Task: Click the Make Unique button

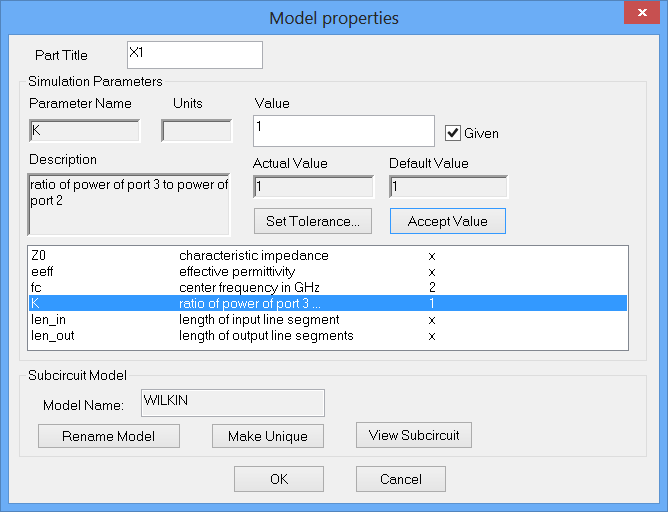Action: tap(266, 436)
